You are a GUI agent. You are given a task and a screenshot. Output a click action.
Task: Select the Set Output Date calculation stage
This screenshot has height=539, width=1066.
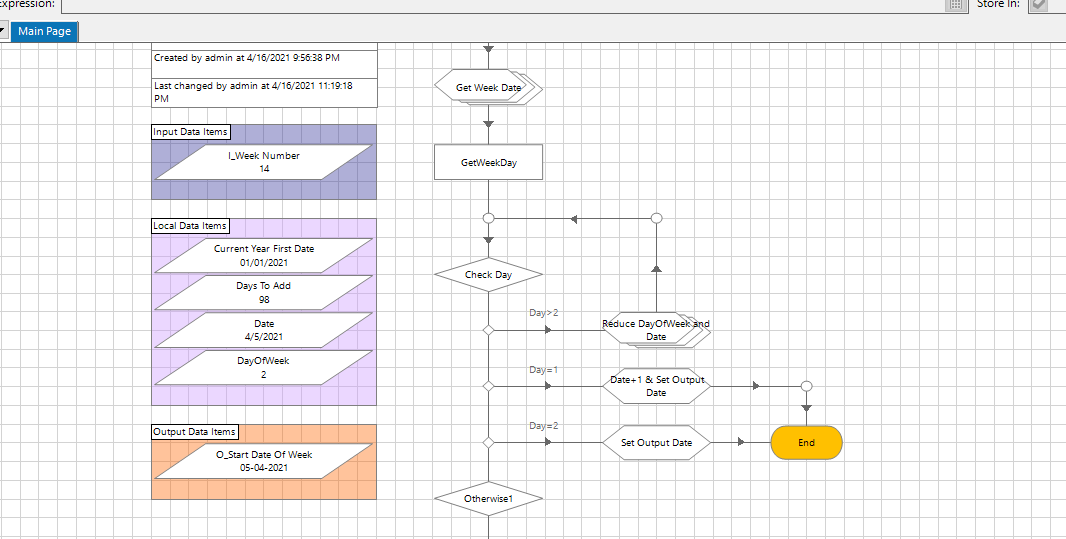point(656,442)
